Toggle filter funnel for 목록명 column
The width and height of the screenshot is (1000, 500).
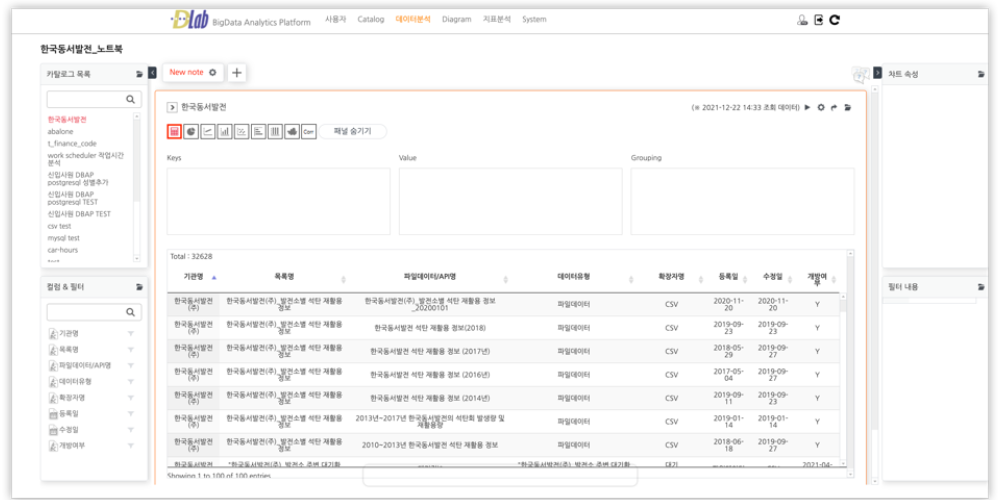coord(131,349)
